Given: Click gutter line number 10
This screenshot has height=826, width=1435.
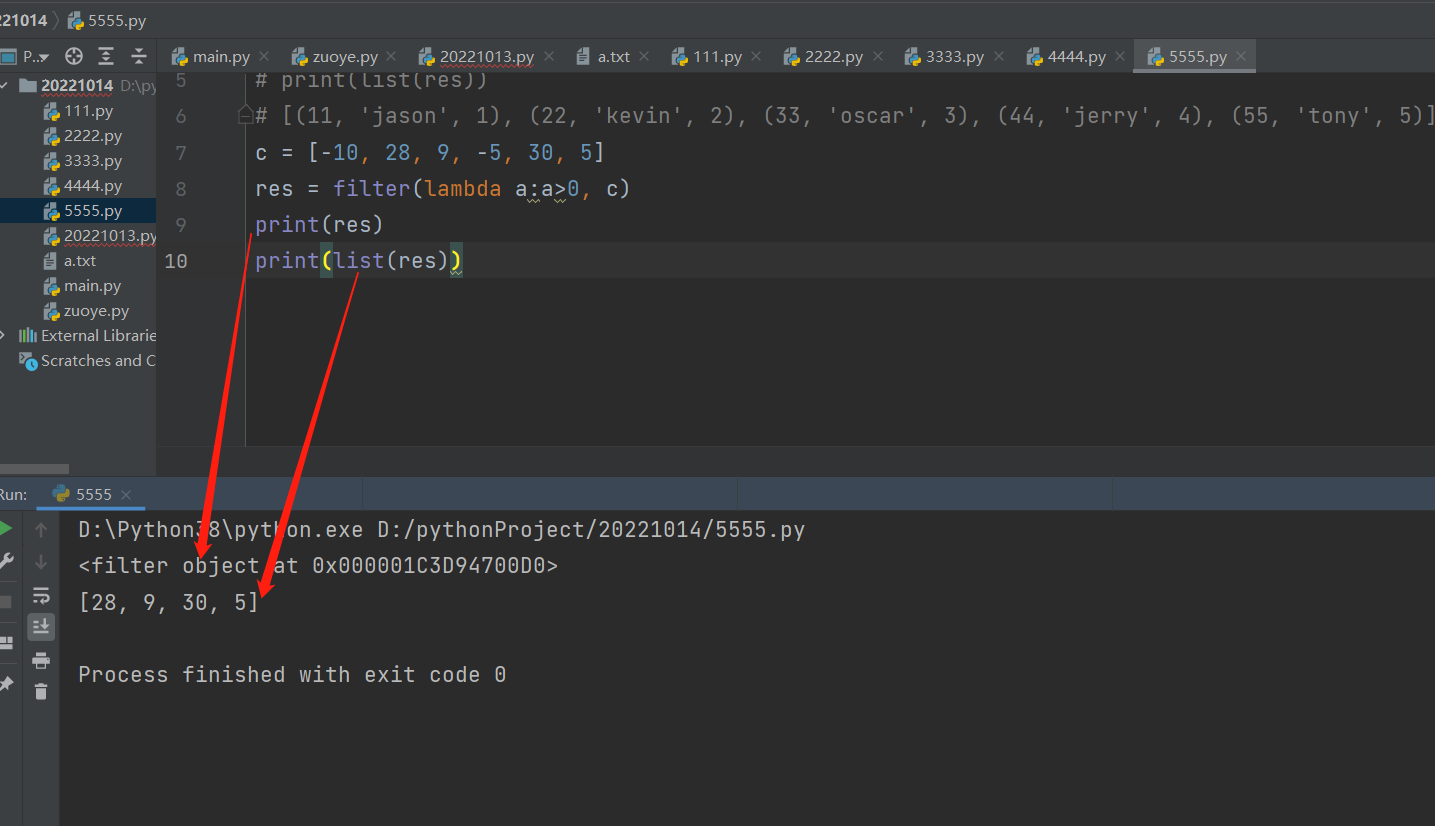Looking at the screenshot, I should [x=176, y=261].
